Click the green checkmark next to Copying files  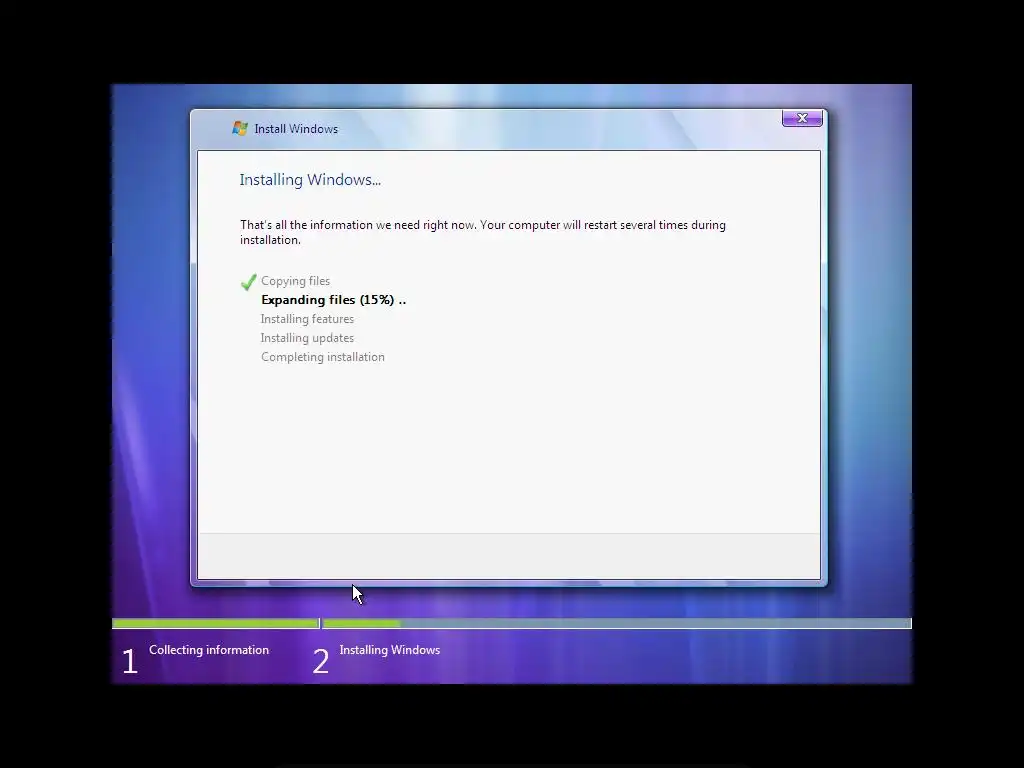coord(248,282)
